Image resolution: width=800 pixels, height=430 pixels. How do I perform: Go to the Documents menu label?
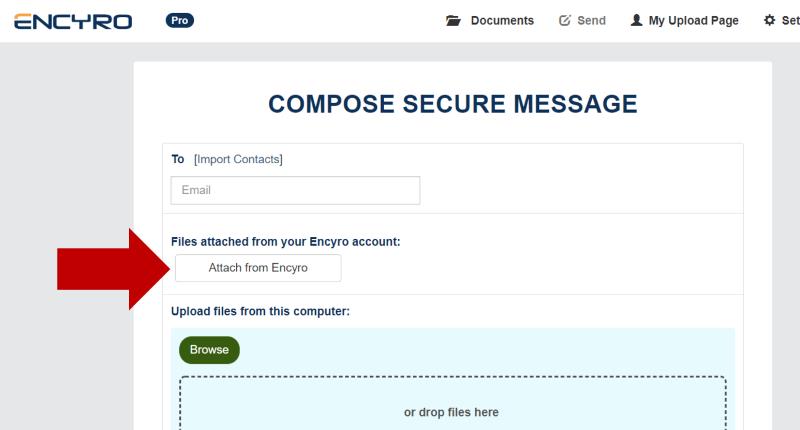point(502,20)
